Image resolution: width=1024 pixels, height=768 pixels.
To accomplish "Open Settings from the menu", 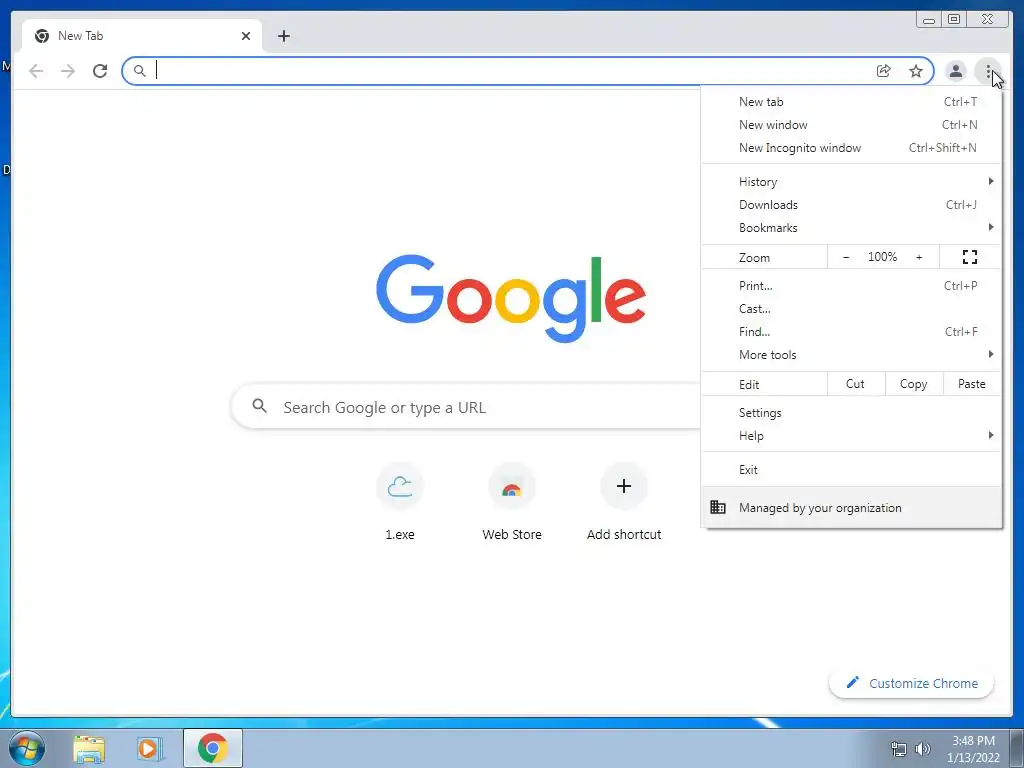I will coord(852,413).
